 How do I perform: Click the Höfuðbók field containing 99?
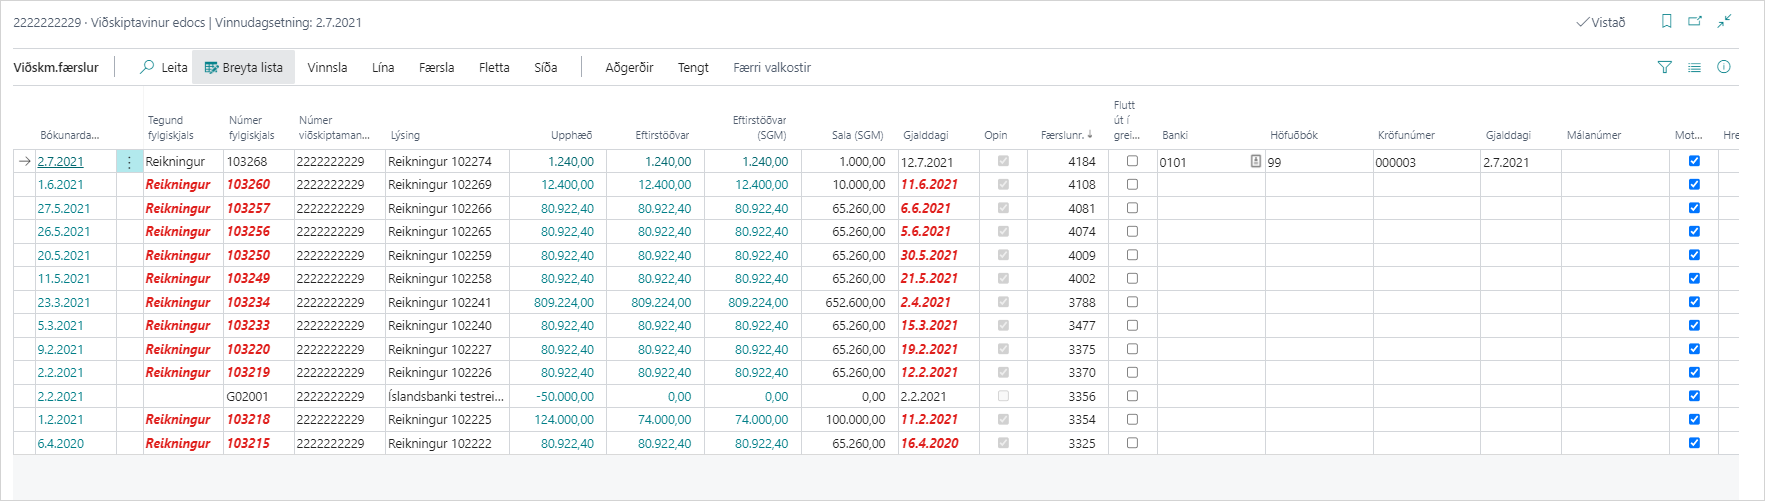(x=1317, y=162)
